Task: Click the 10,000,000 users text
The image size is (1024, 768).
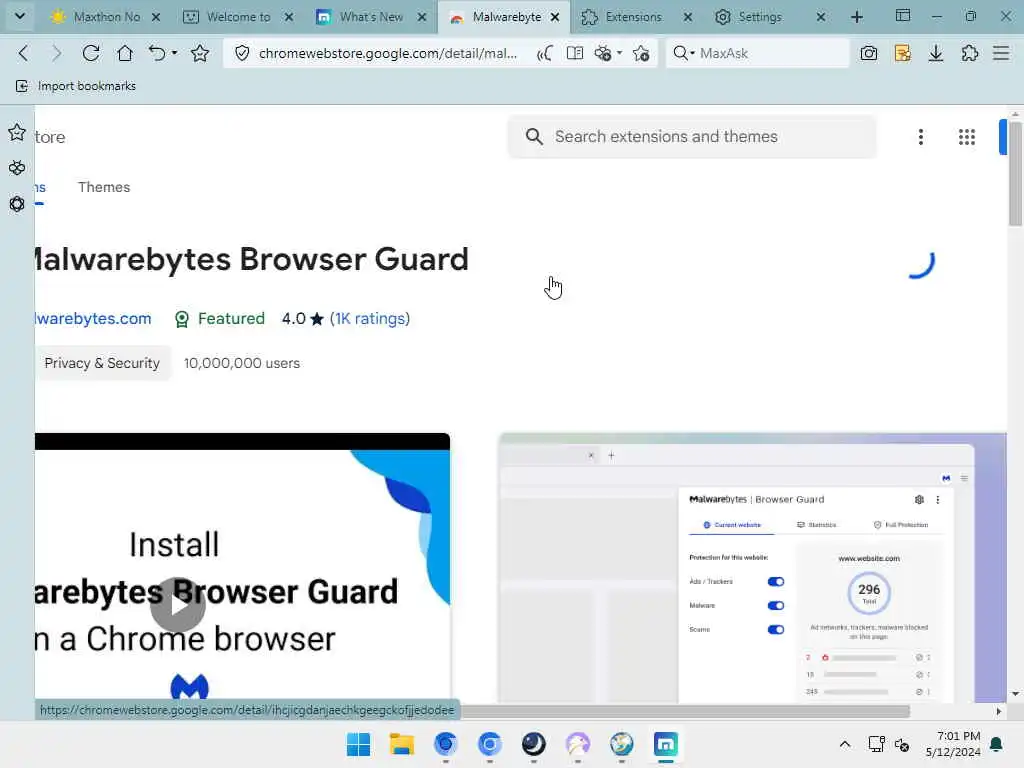Action: pos(242,363)
